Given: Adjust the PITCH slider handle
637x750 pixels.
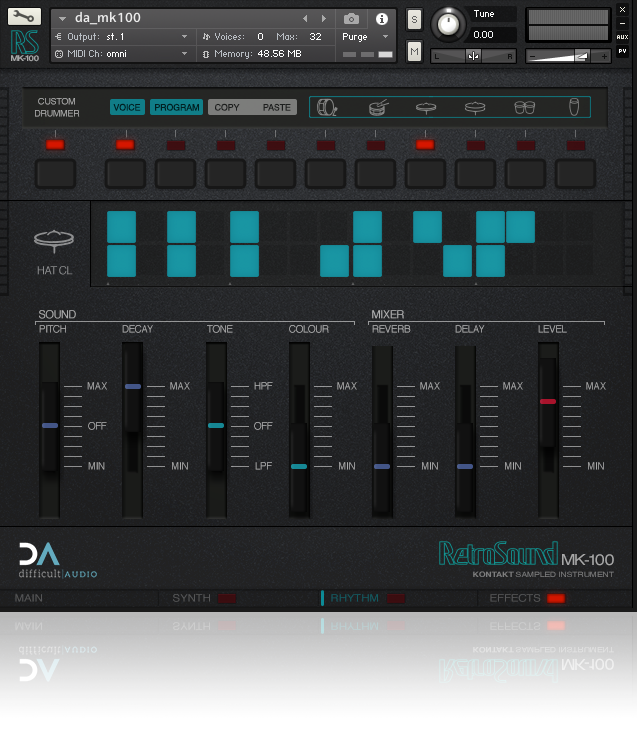Looking at the screenshot, I should (50, 425).
